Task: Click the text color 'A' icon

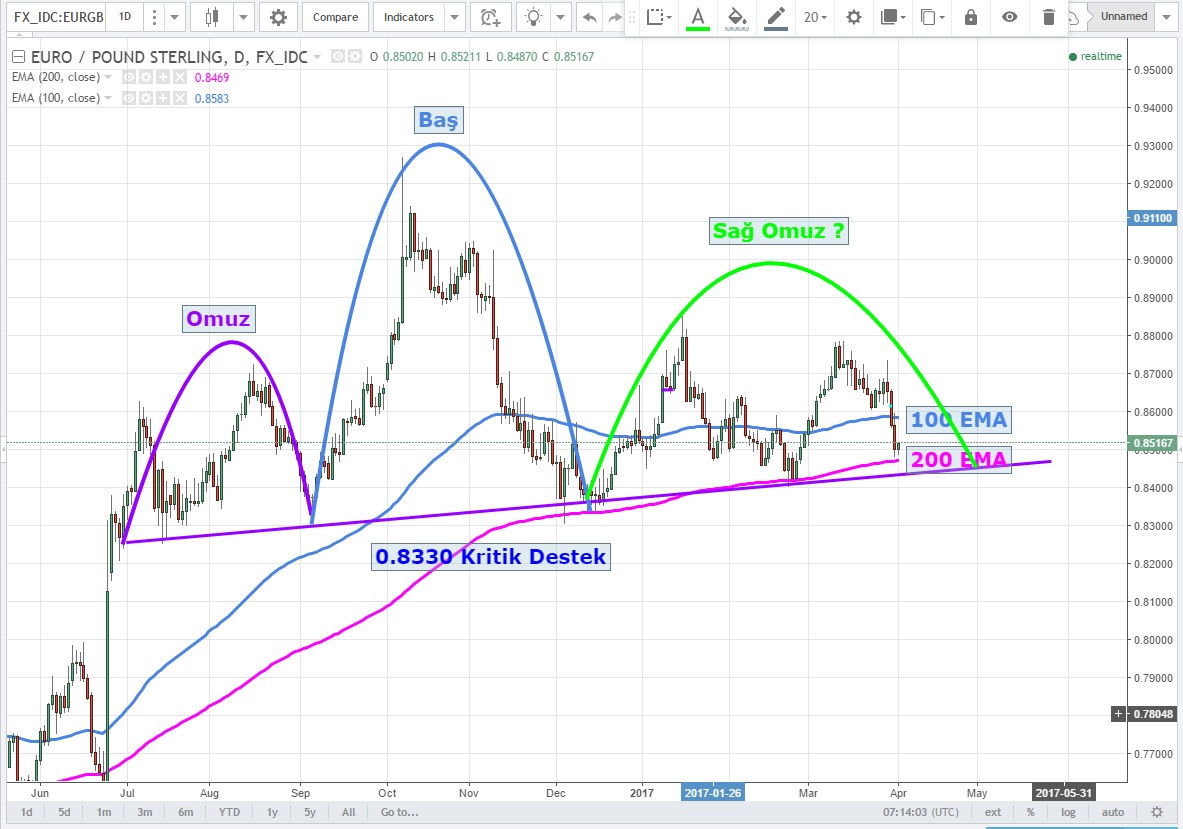Action: pos(697,17)
